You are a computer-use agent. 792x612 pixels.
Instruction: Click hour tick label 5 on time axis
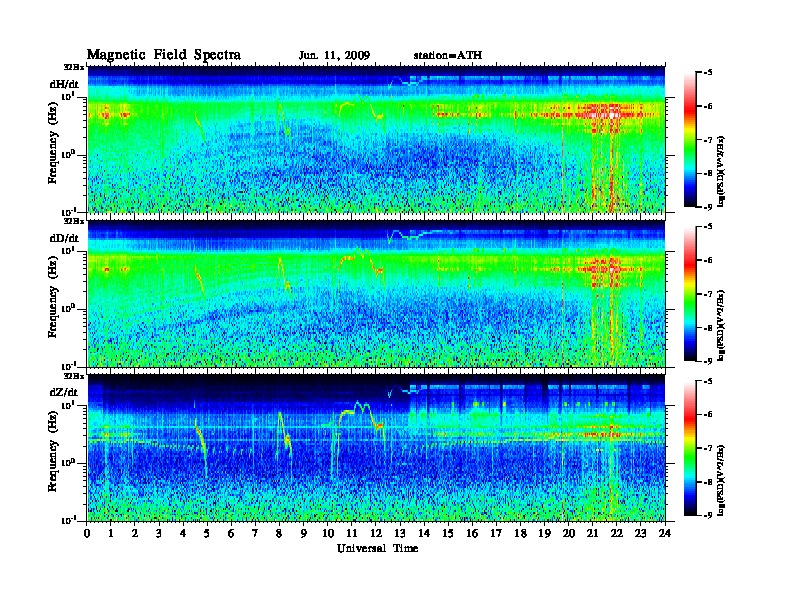click(x=207, y=534)
